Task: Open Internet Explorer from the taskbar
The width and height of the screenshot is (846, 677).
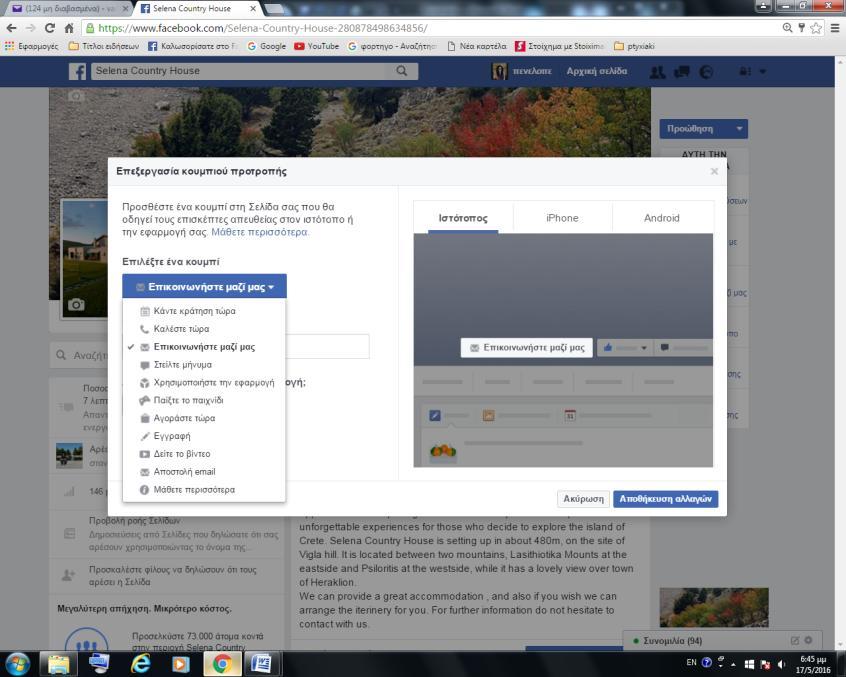Action: (141, 664)
